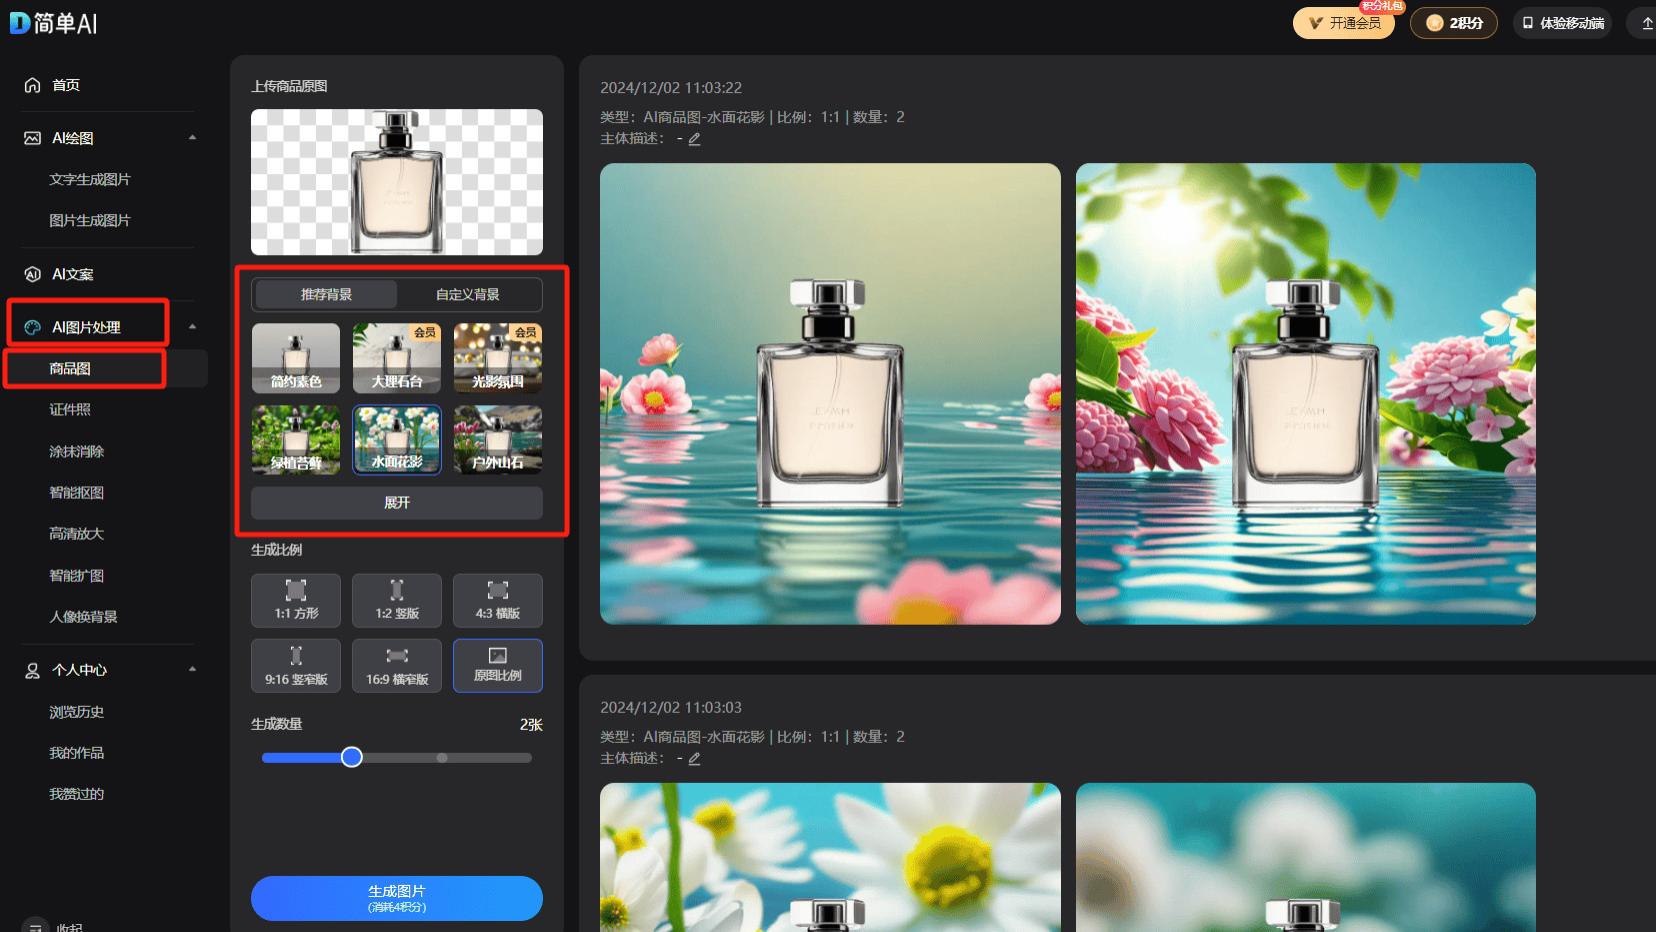Open 智能扩图 in sidebar

[x=77, y=576]
